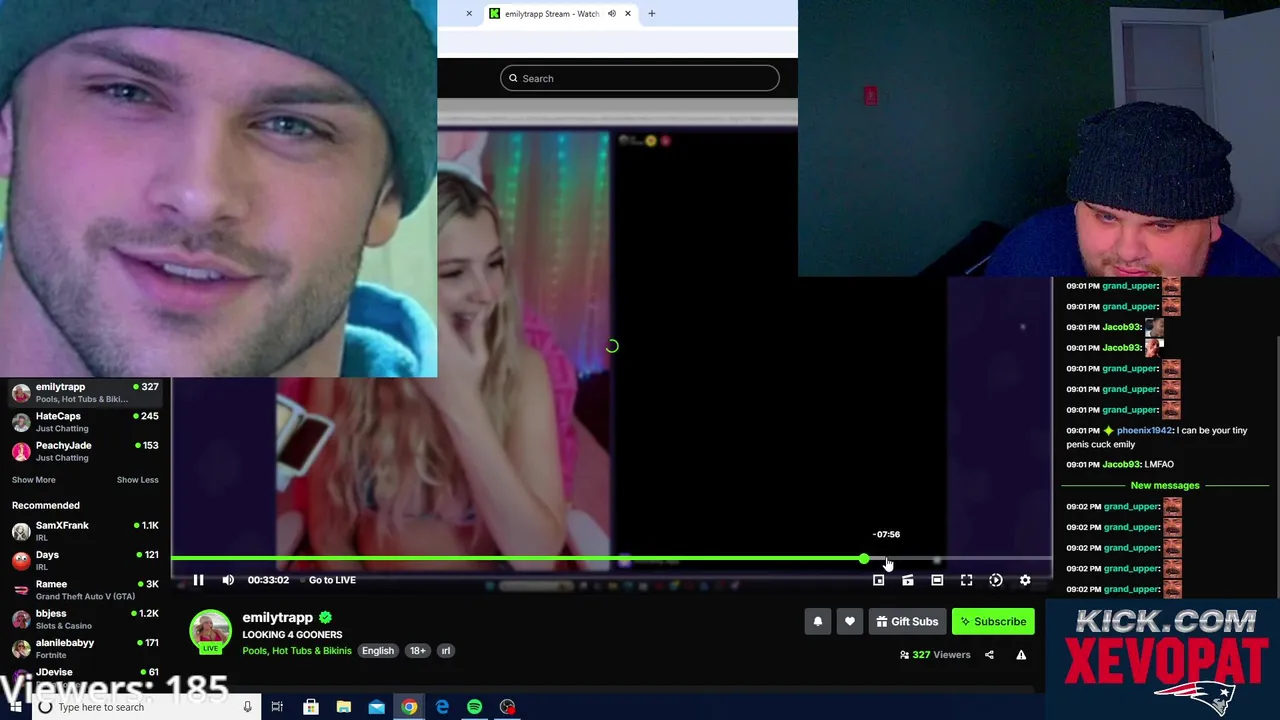Toggle theater mode icon in player
The image size is (1280, 720).
pyautogui.click(x=937, y=580)
